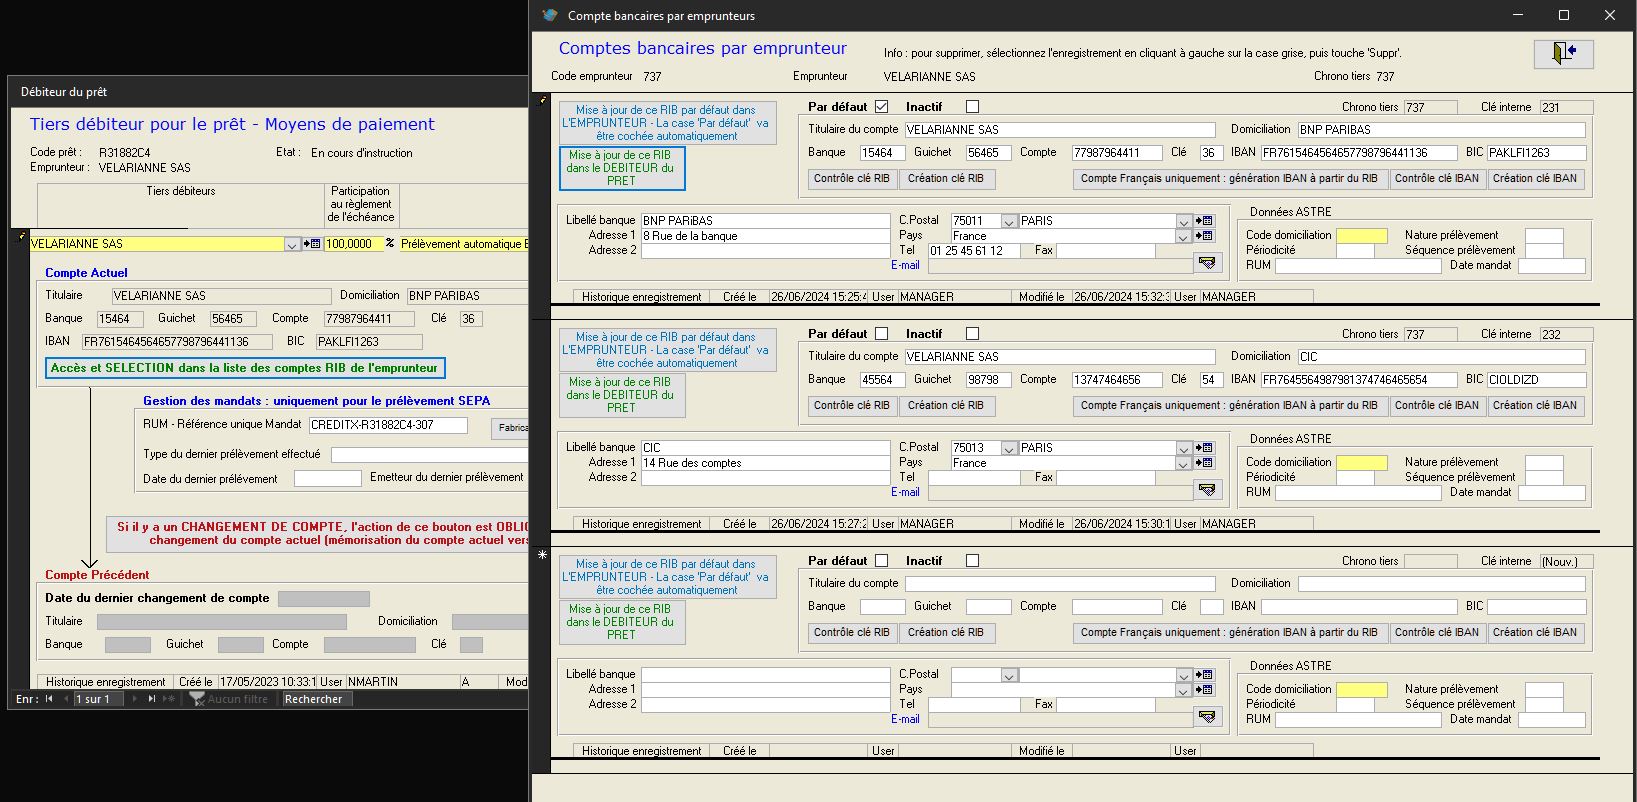Open tiers lookup icon next to VELARIANNE SAS dropdown
The height and width of the screenshot is (802, 1637).
(x=312, y=244)
